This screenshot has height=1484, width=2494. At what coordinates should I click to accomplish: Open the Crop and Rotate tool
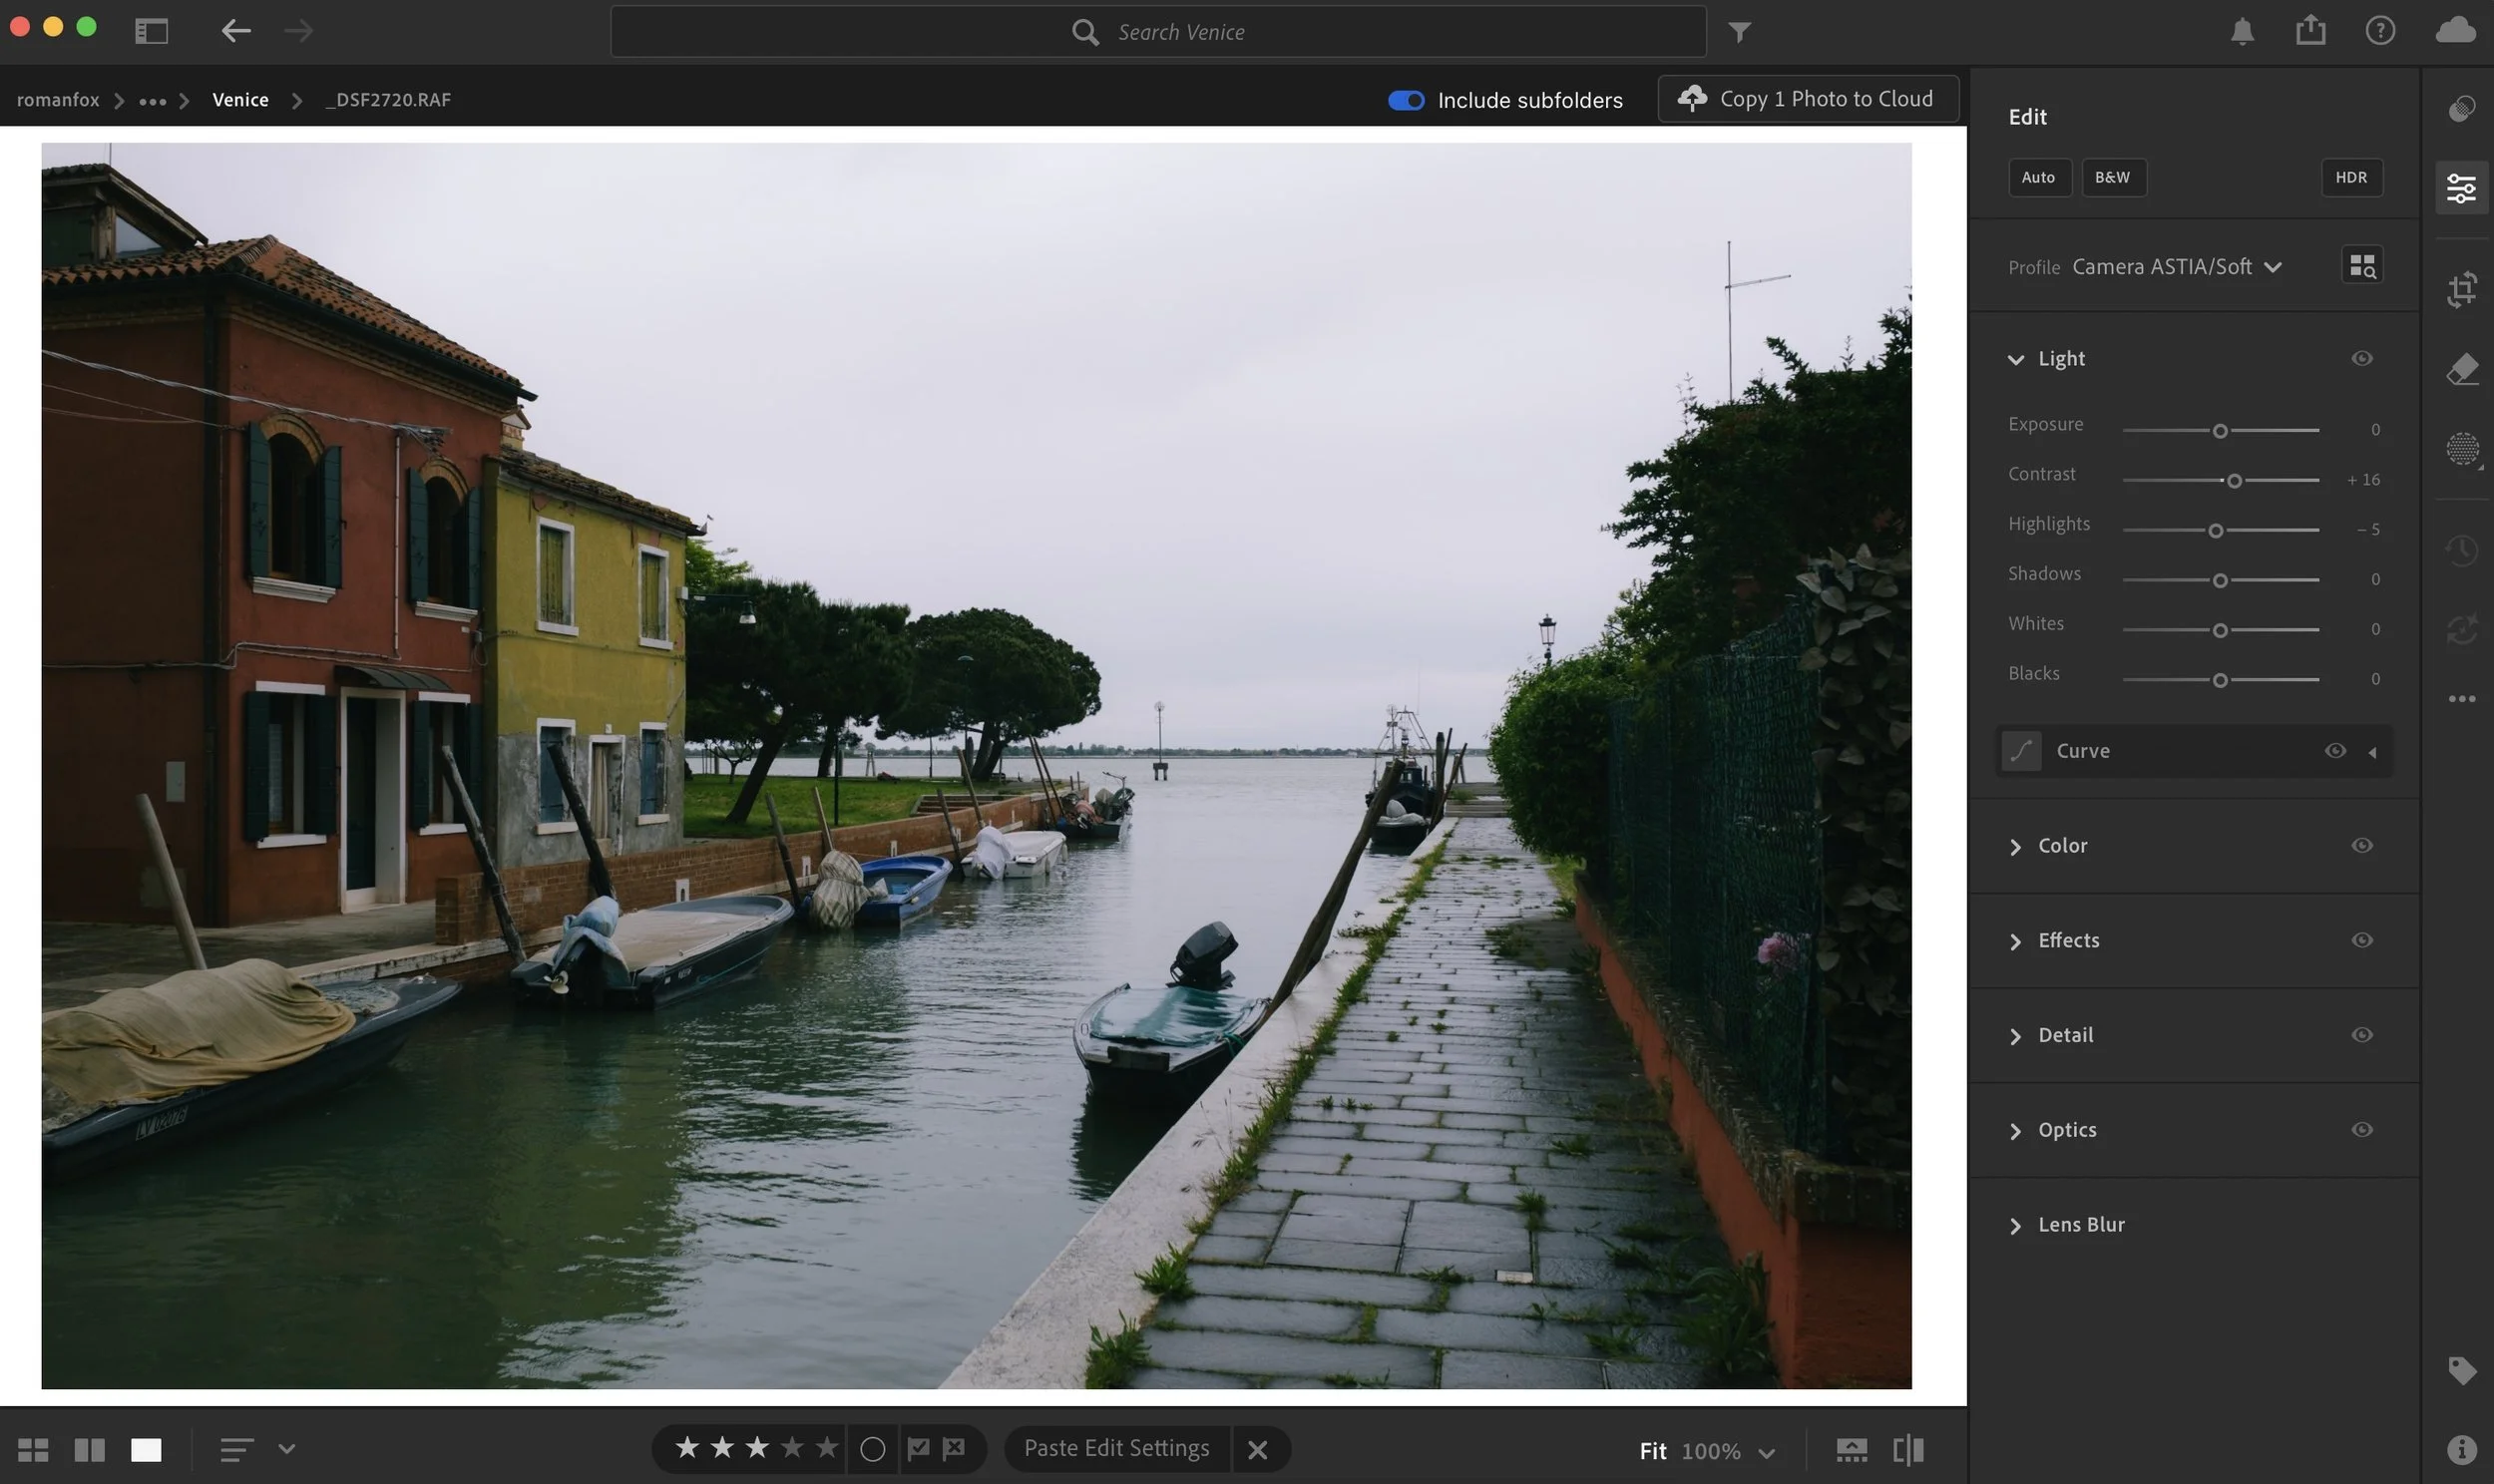[2461, 289]
